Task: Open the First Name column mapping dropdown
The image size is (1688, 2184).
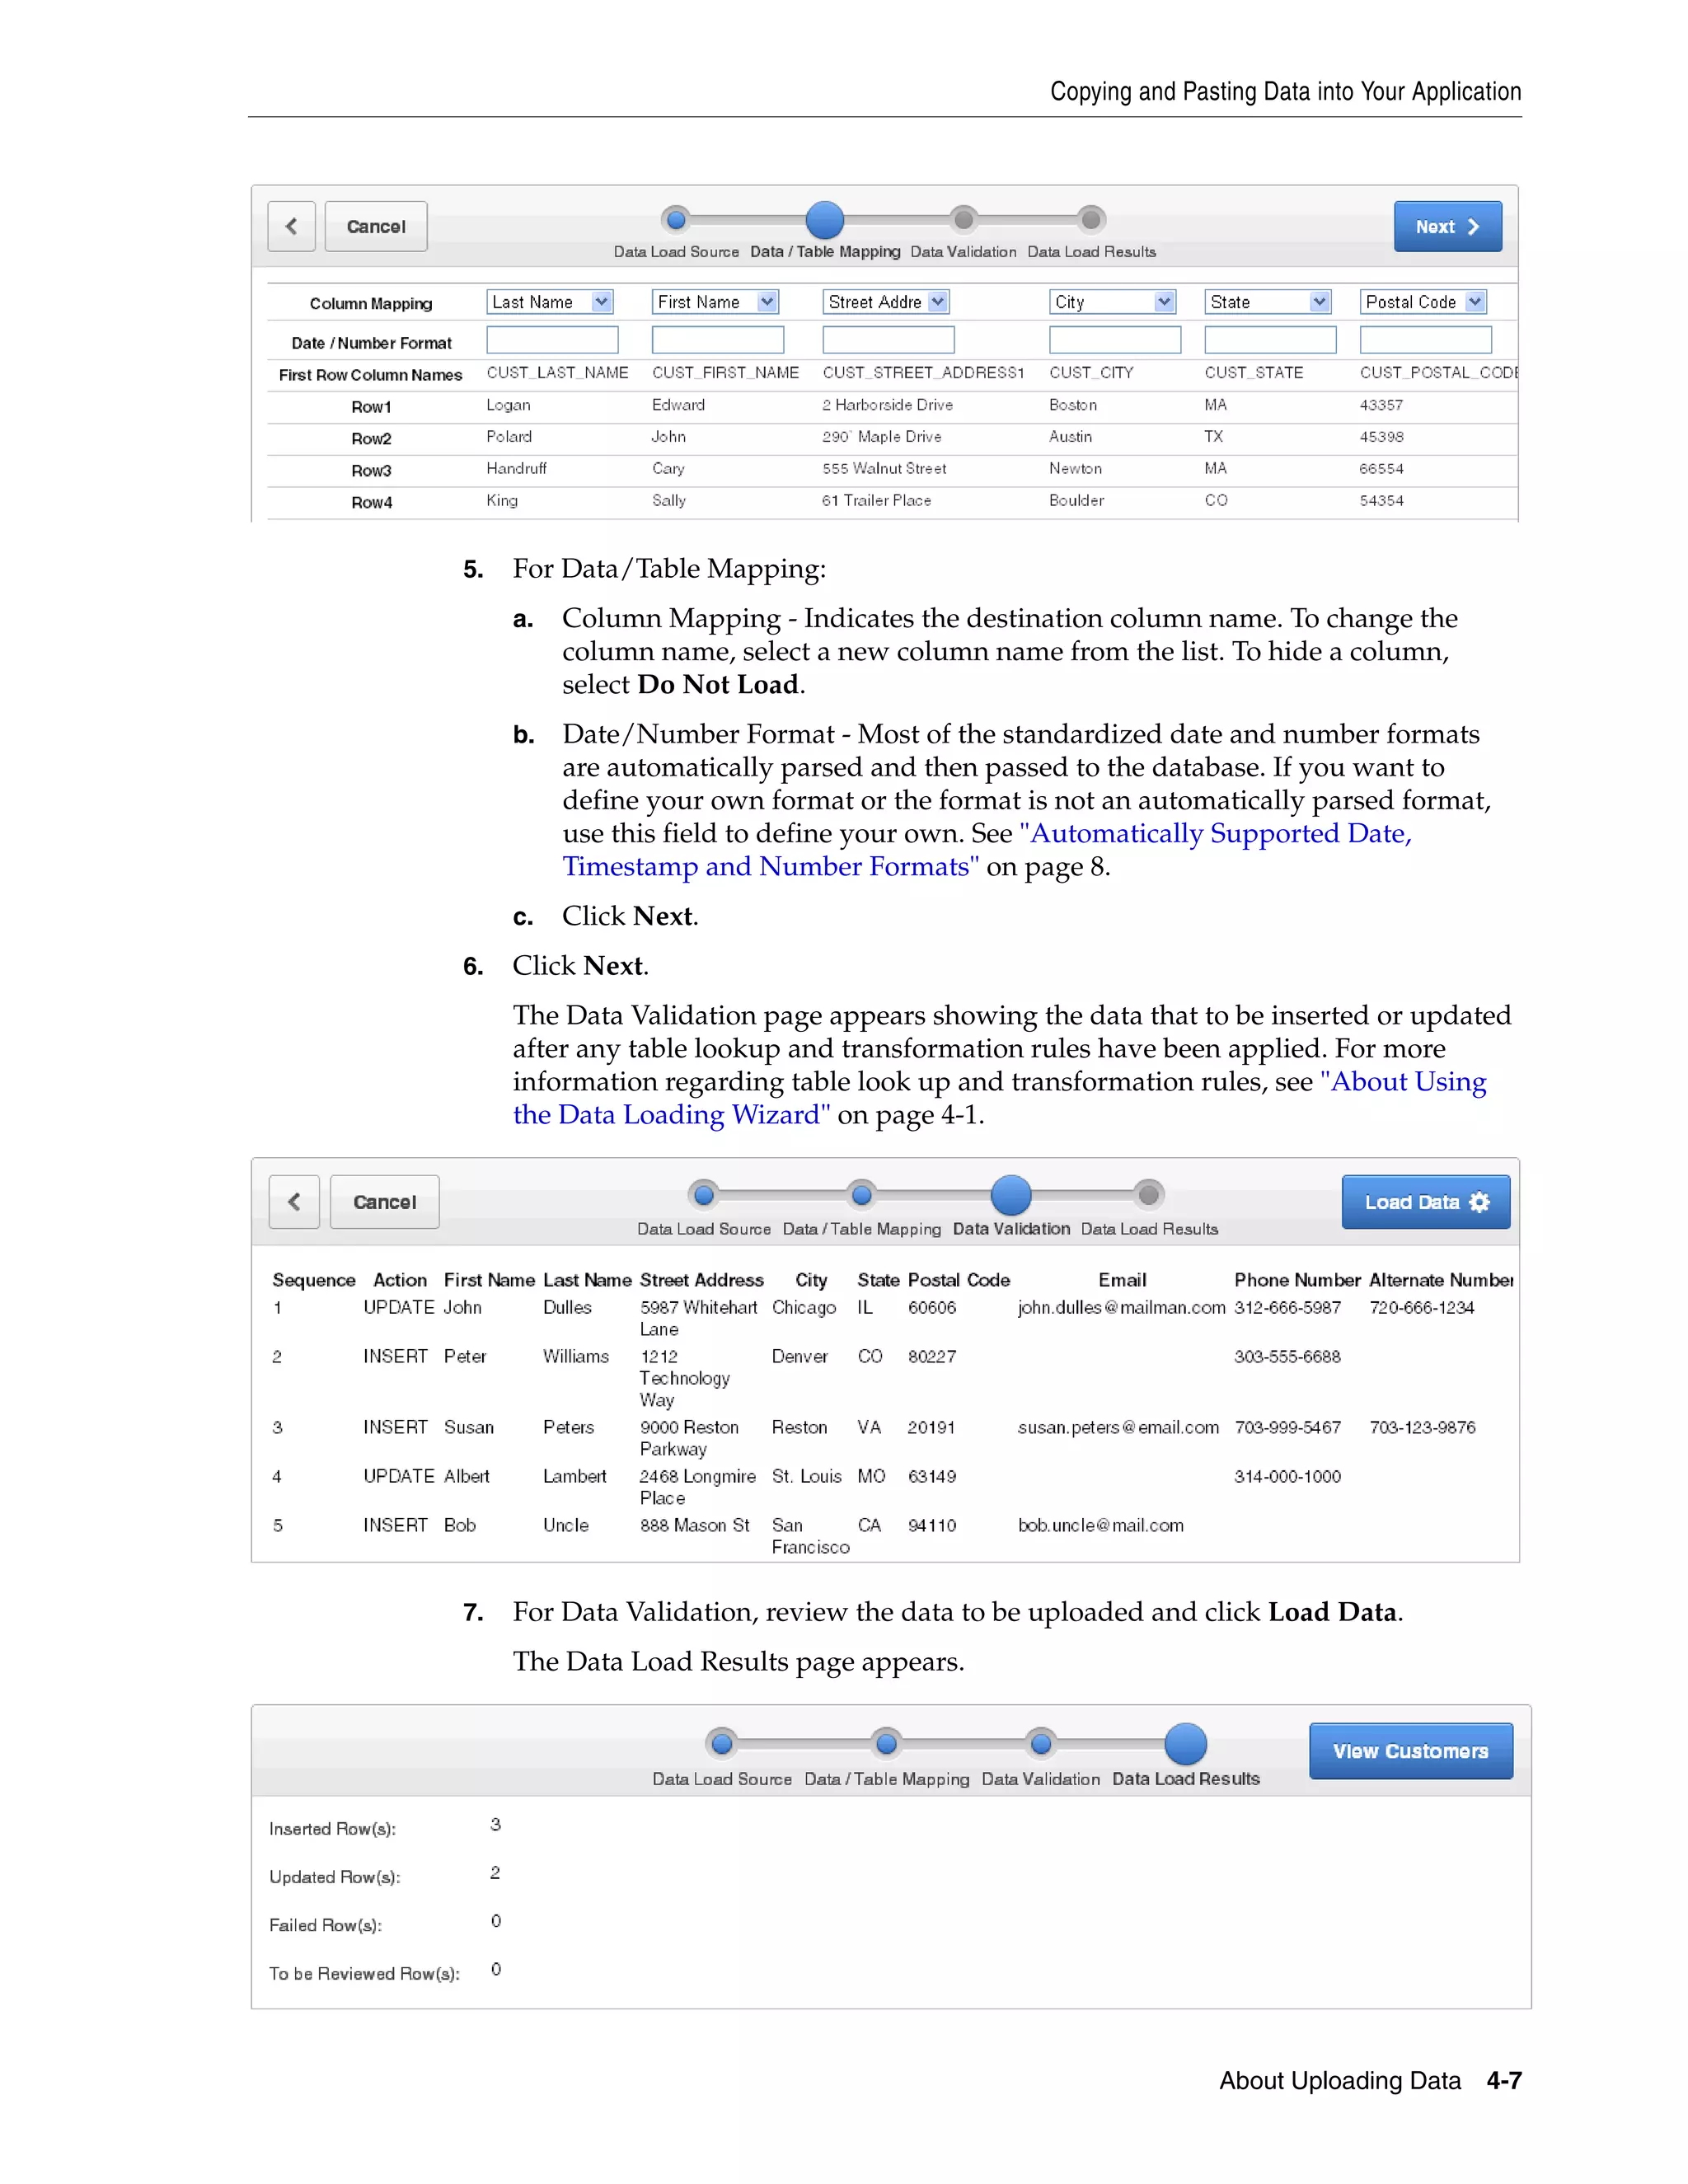Action: [715, 302]
